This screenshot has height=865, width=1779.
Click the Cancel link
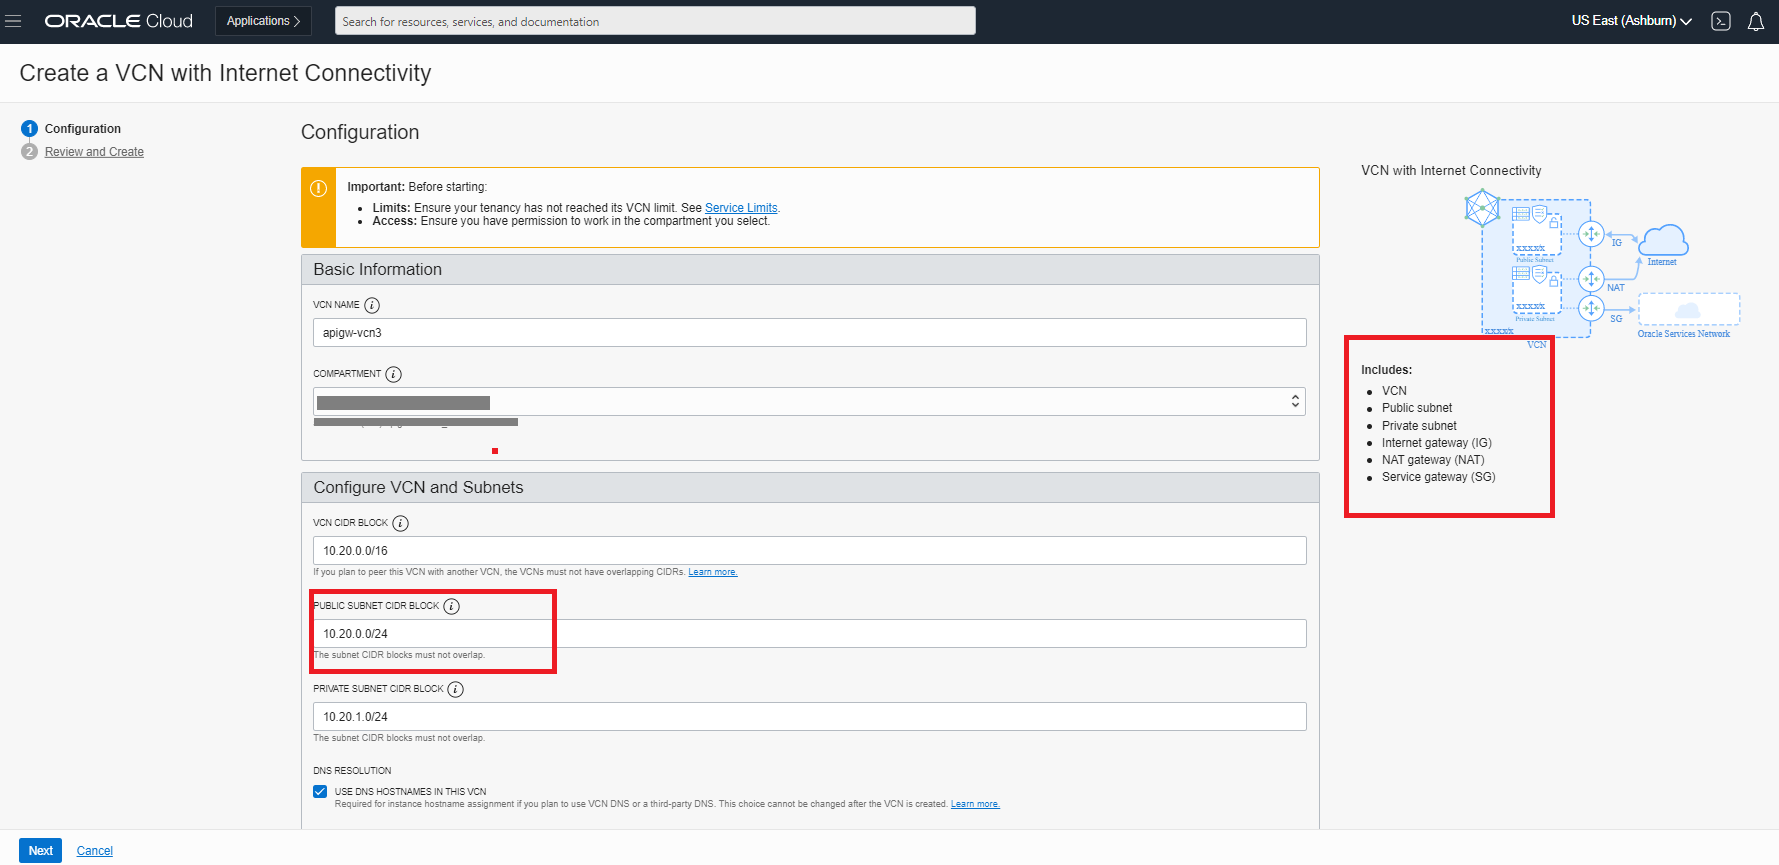[x=95, y=851]
